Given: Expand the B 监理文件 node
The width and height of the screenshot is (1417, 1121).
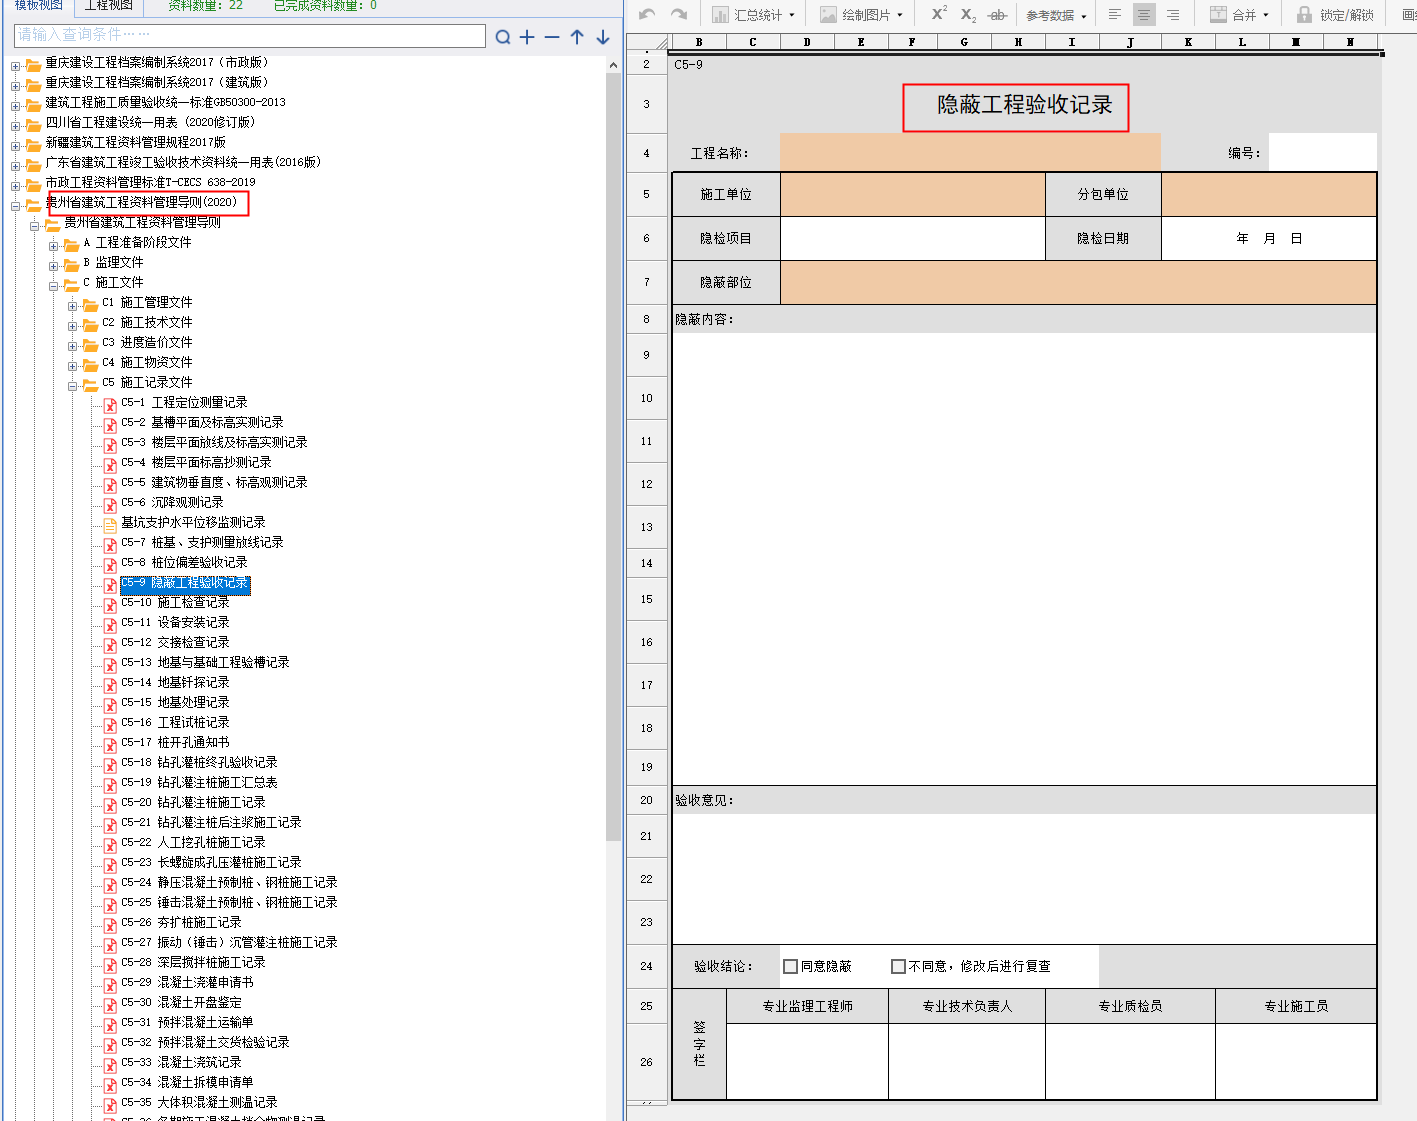Looking at the screenshot, I should [x=54, y=266].
